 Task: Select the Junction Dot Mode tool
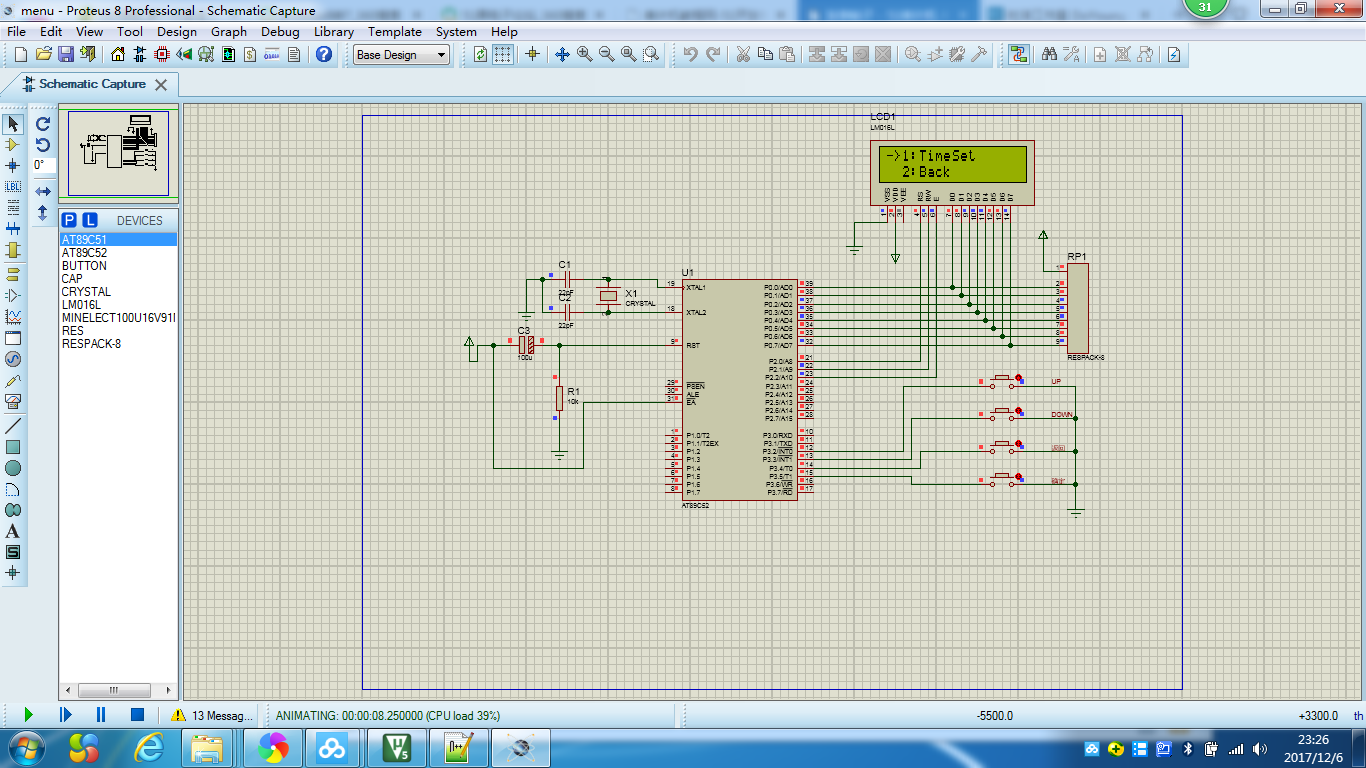click(x=13, y=166)
